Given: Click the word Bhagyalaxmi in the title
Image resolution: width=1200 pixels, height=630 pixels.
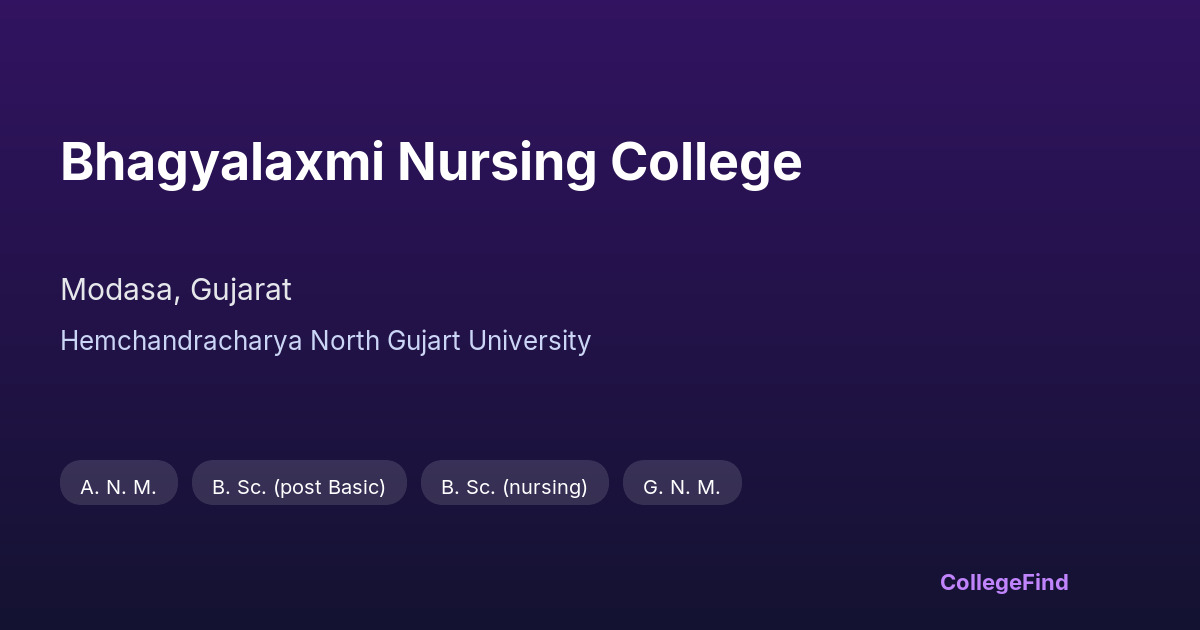Looking at the screenshot, I should pyautogui.click(x=222, y=162).
